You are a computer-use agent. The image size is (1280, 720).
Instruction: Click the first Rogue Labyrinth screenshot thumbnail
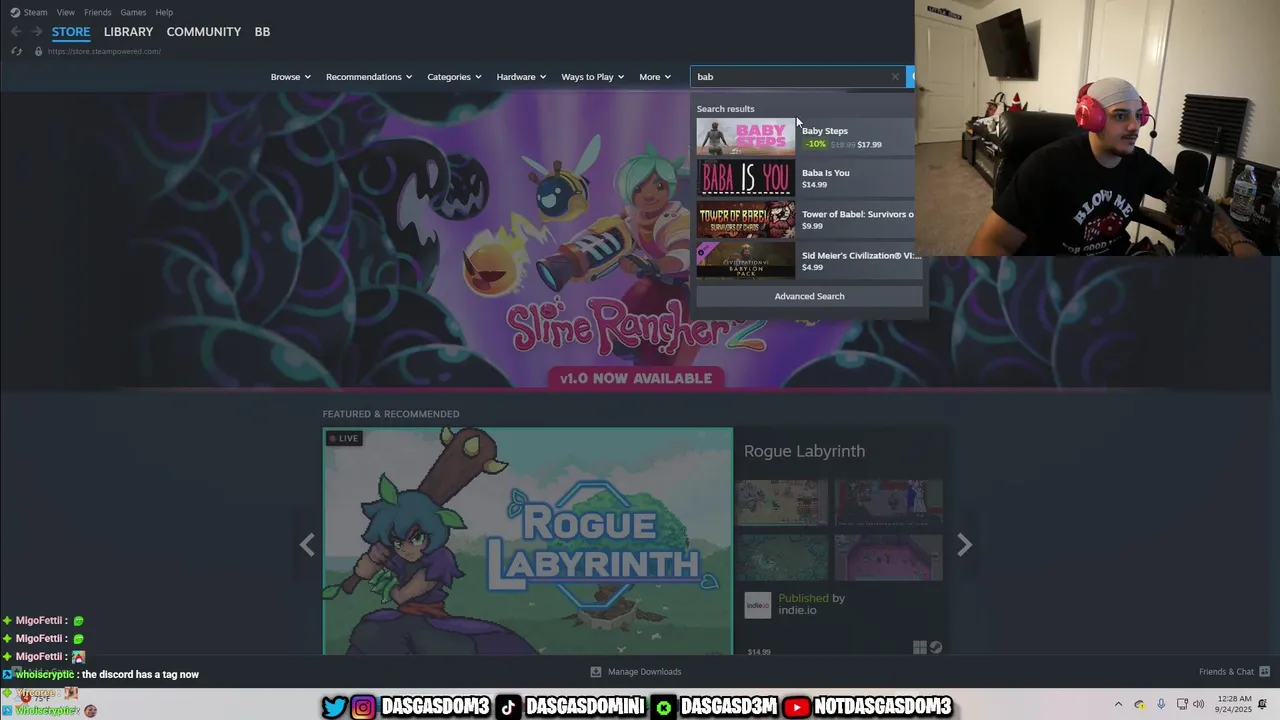click(x=782, y=502)
